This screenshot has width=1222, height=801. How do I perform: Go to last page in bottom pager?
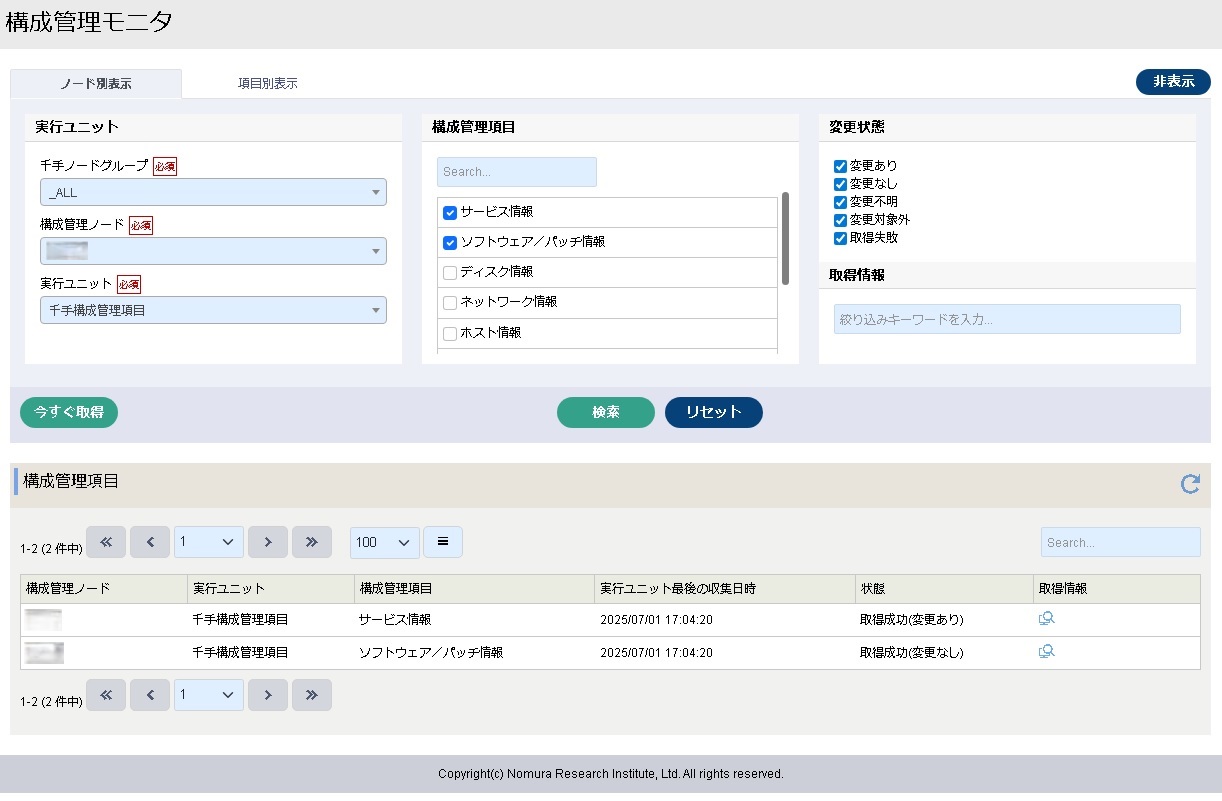pos(312,695)
